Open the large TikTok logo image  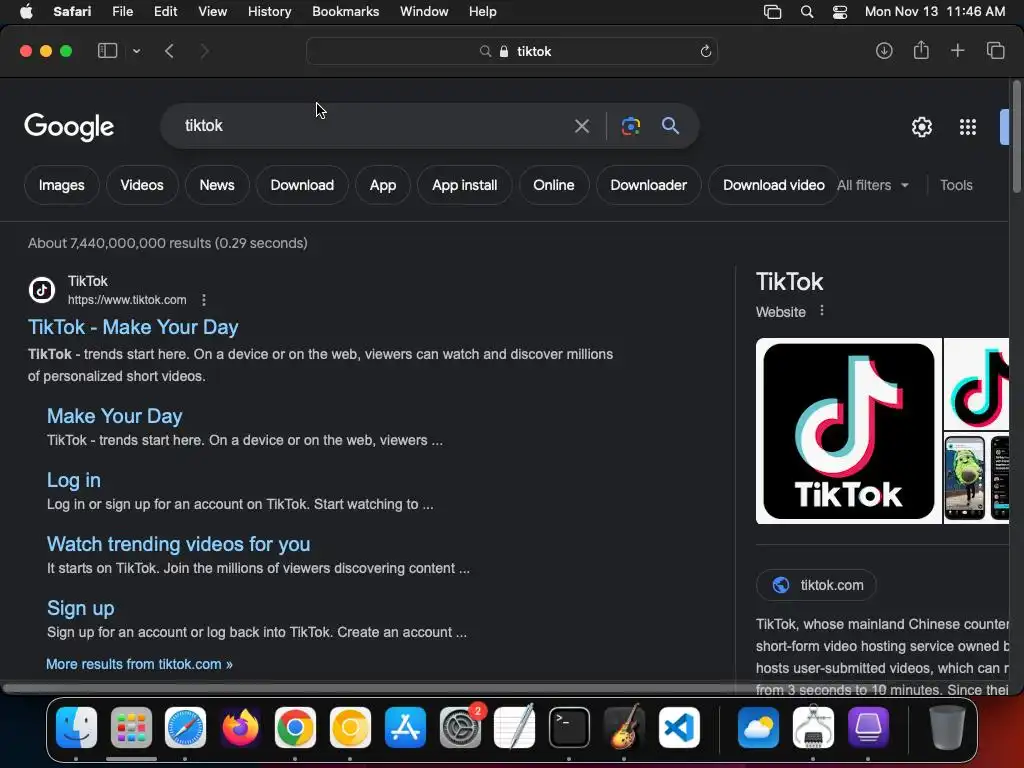point(848,431)
